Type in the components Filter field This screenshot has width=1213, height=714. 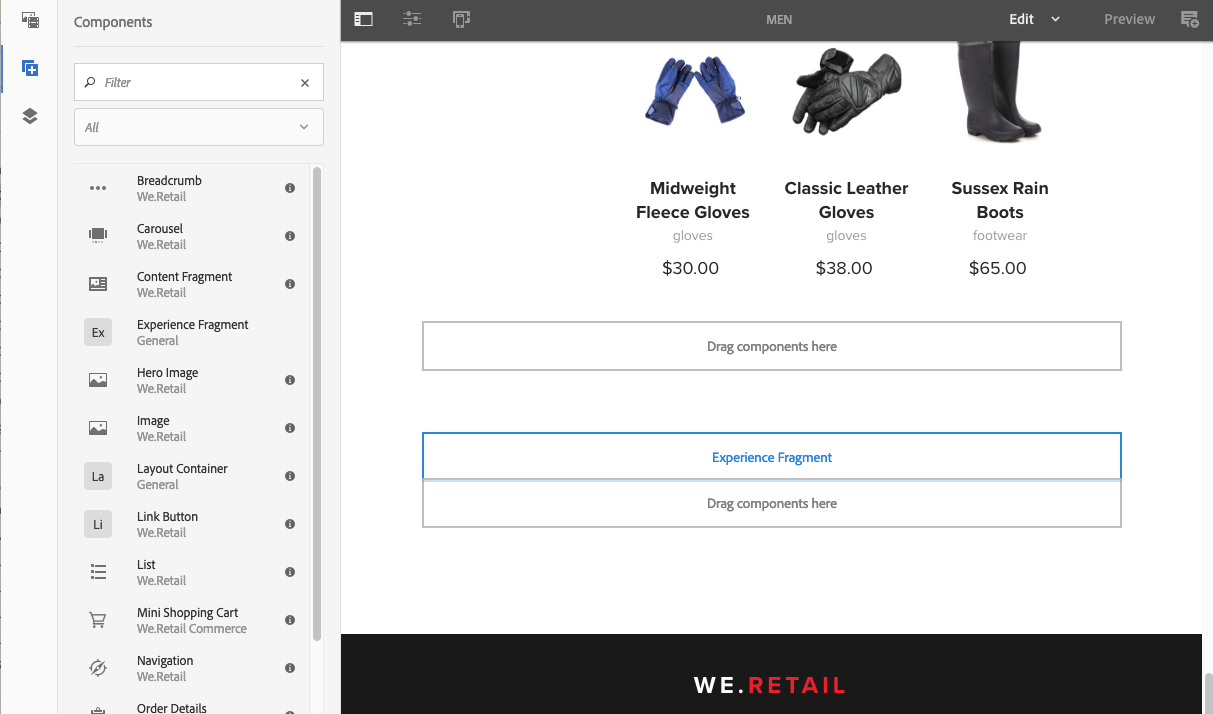[x=195, y=83]
